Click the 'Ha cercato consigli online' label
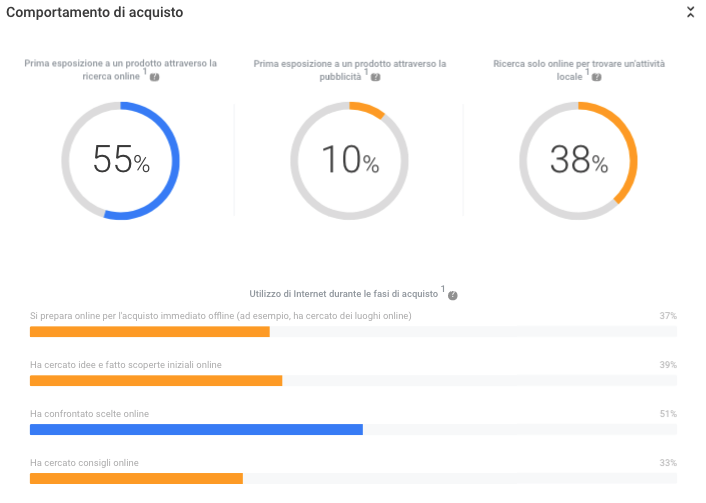The width and height of the screenshot is (706, 503). point(84,463)
